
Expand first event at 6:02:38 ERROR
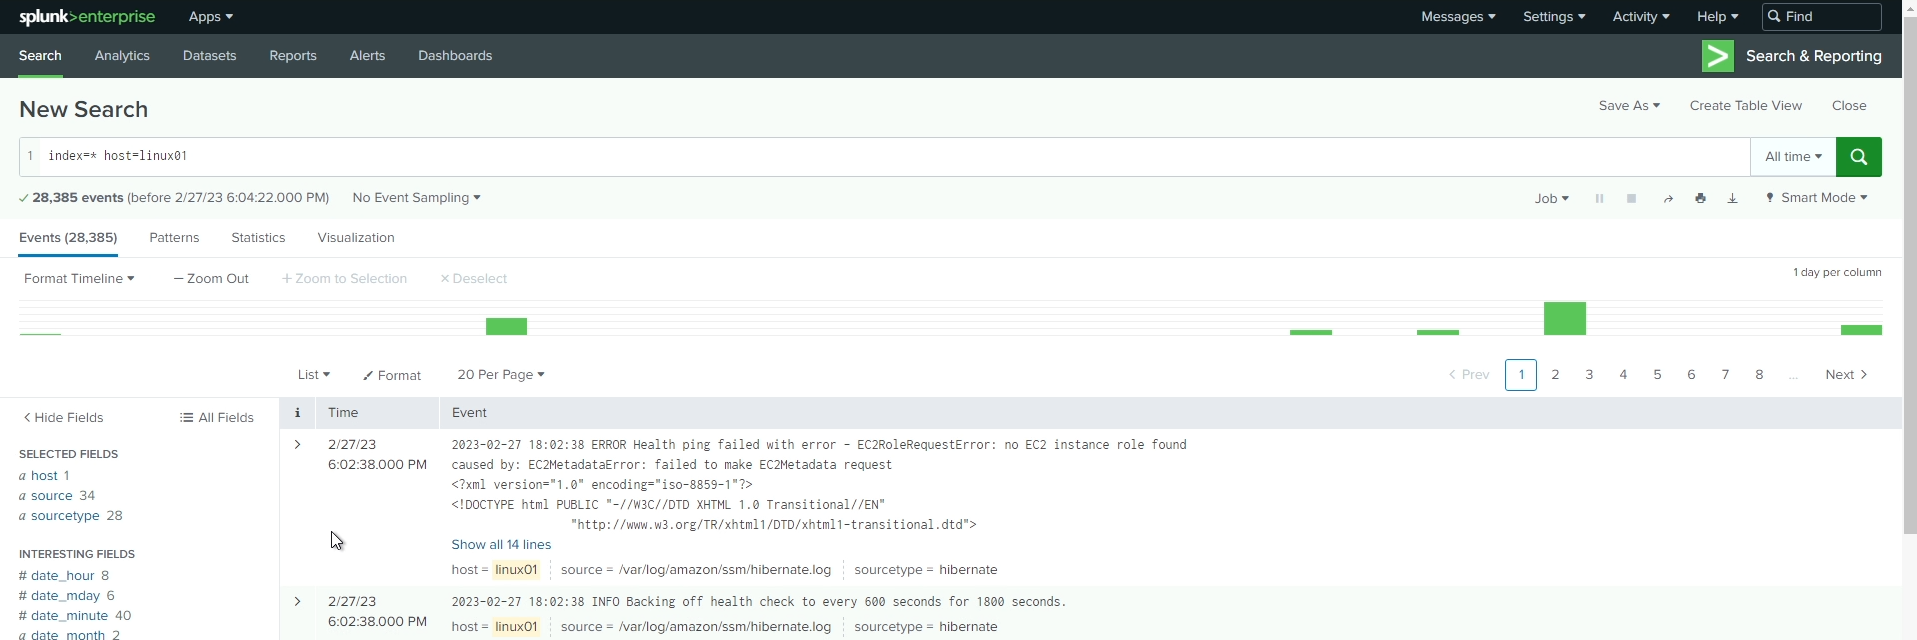pyautogui.click(x=297, y=445)
